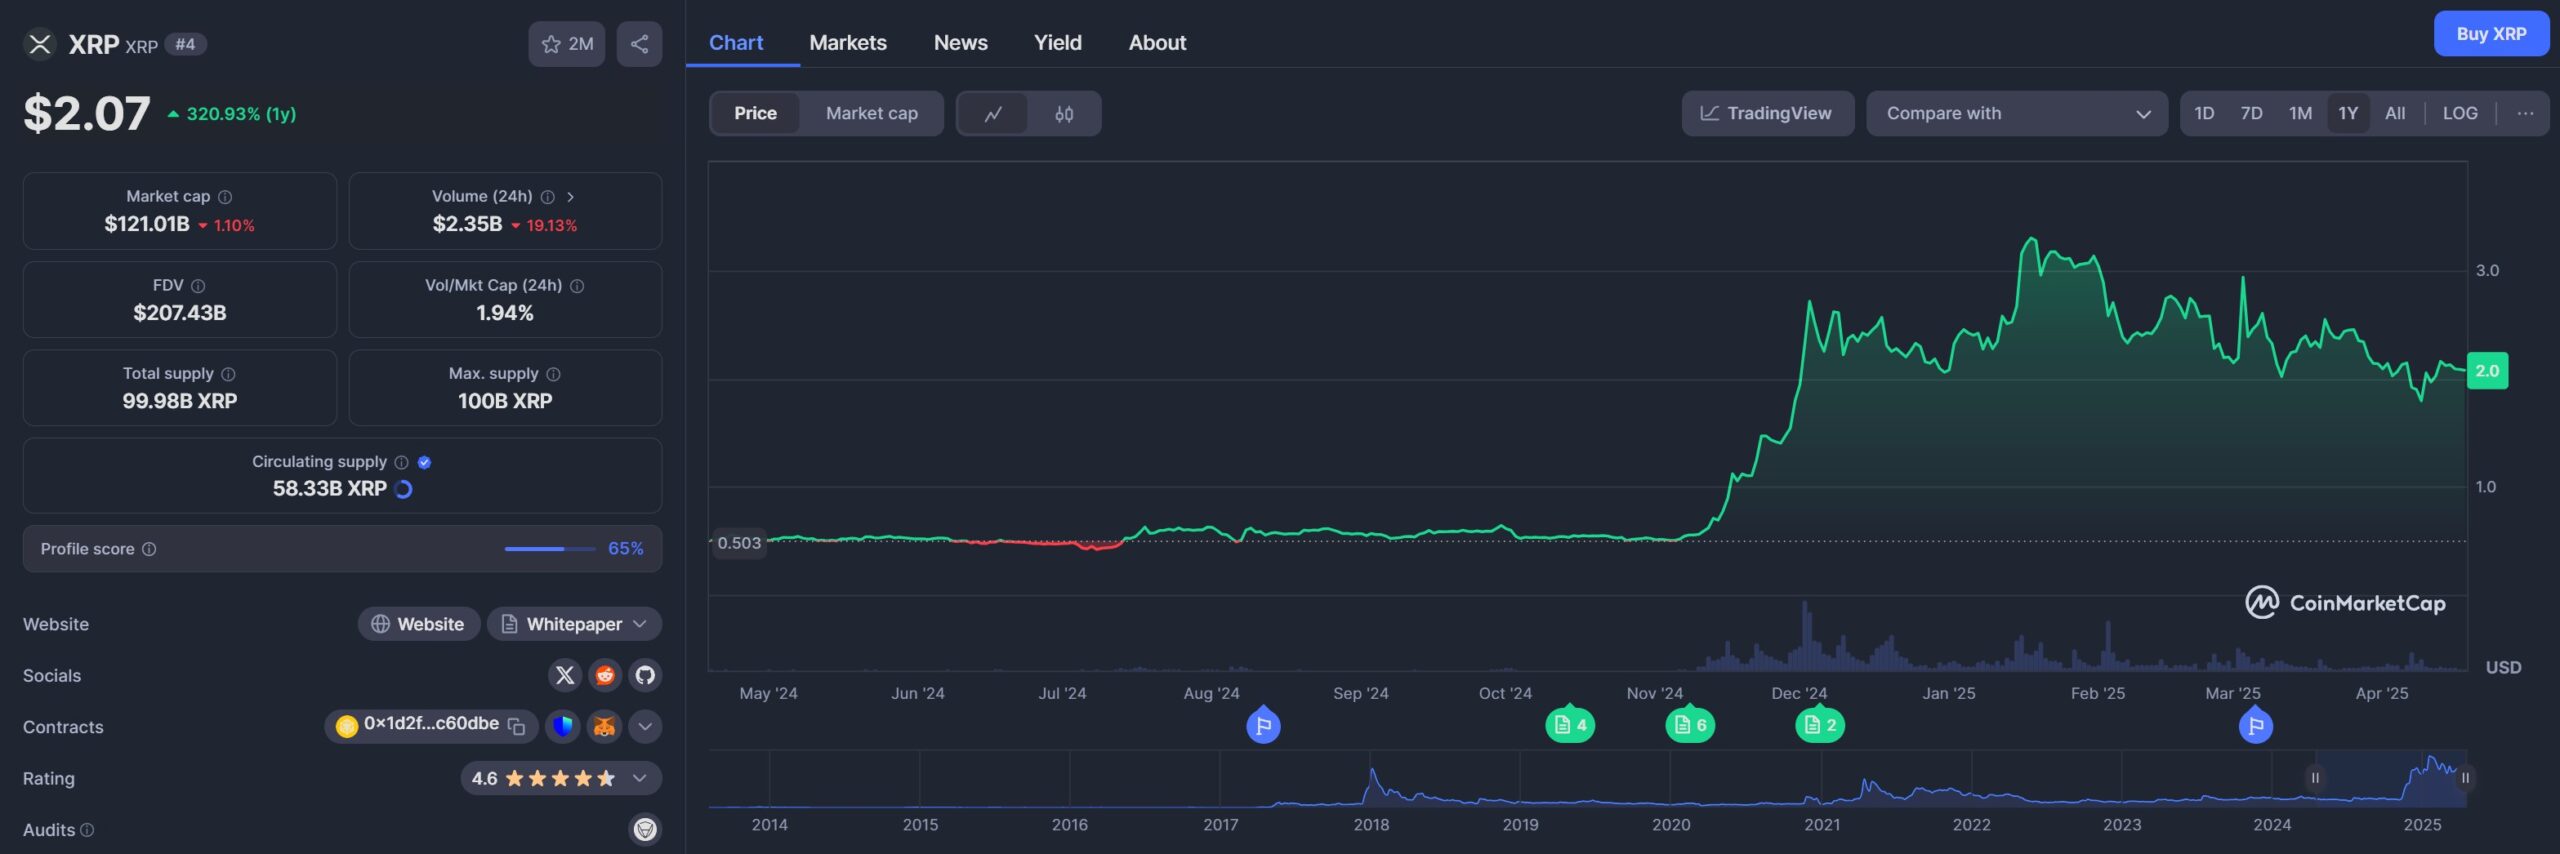Click Audits info icon

coord(87,830)
